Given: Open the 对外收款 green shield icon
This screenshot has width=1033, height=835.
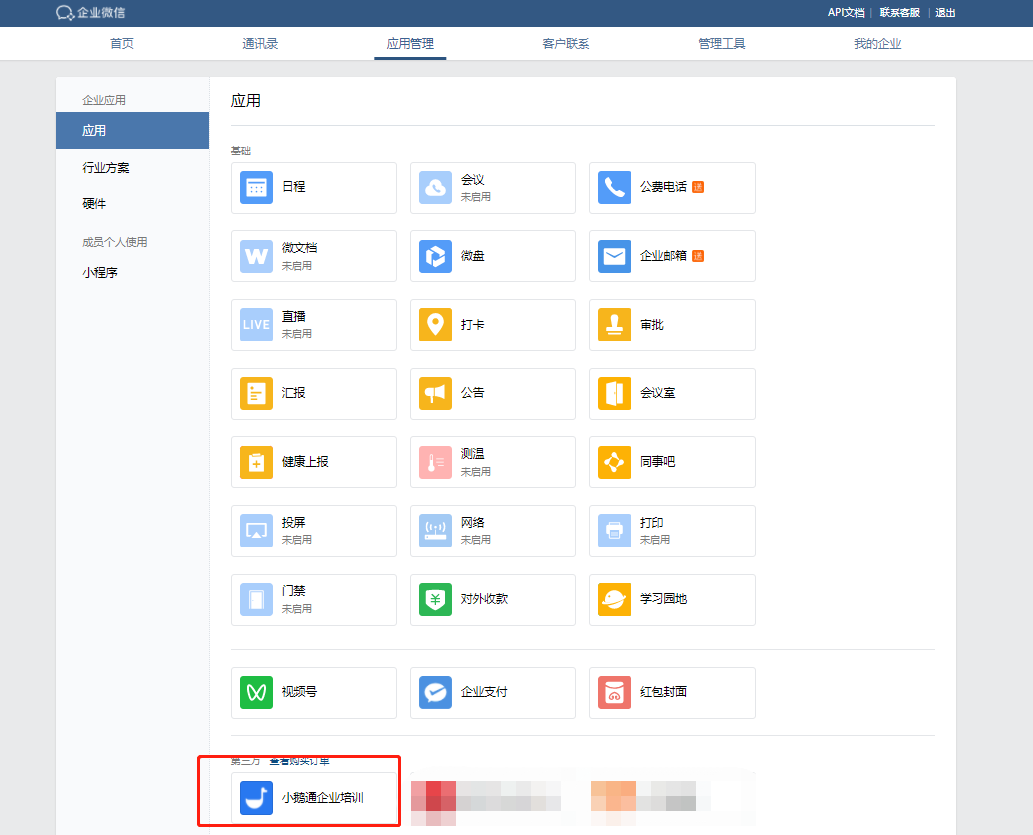Looking at the screenshot, I should tap(435, 599).
